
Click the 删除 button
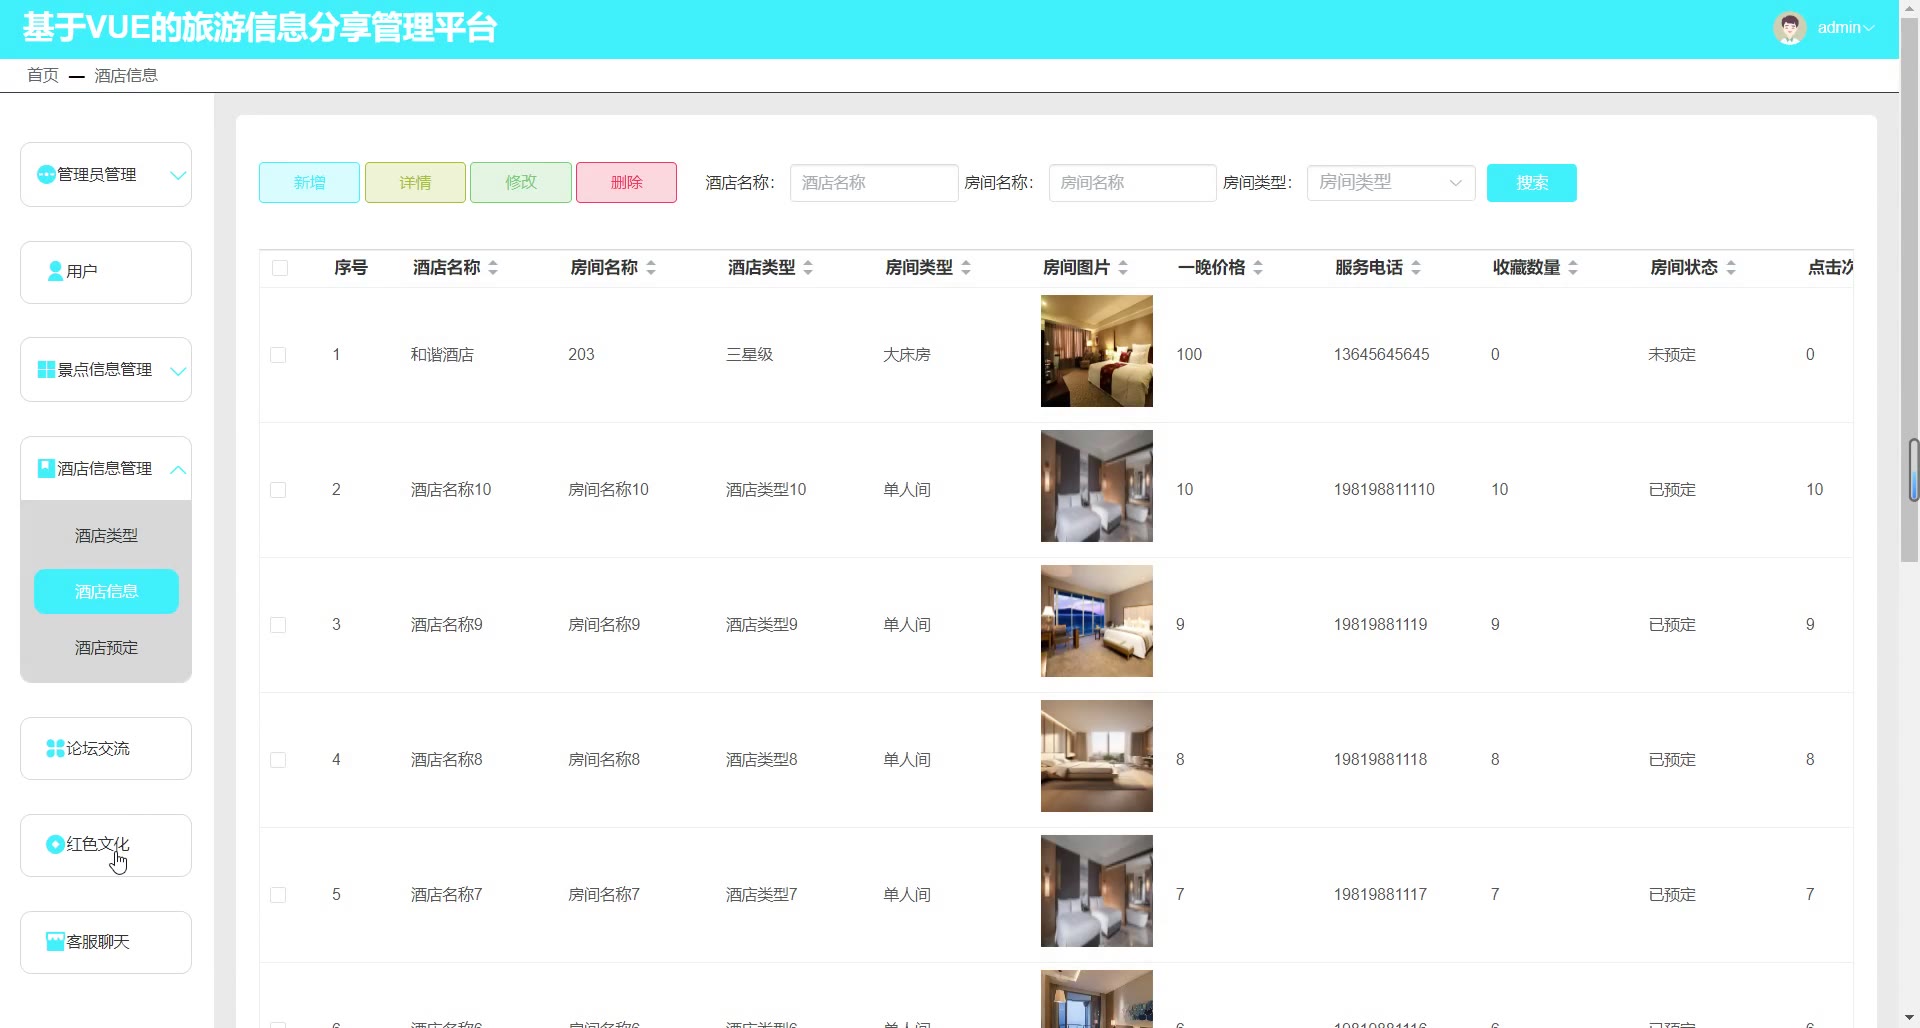tap(626, 183)
